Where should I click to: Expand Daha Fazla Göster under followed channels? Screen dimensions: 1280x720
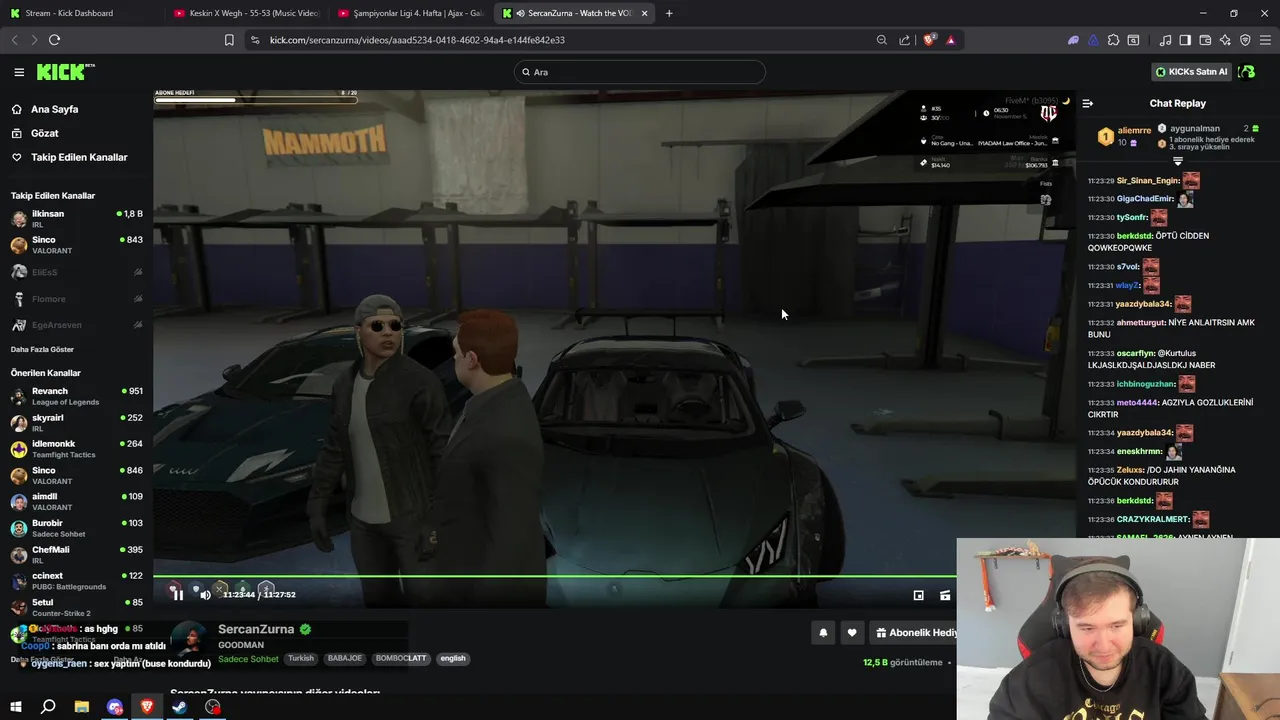[42, 349]
